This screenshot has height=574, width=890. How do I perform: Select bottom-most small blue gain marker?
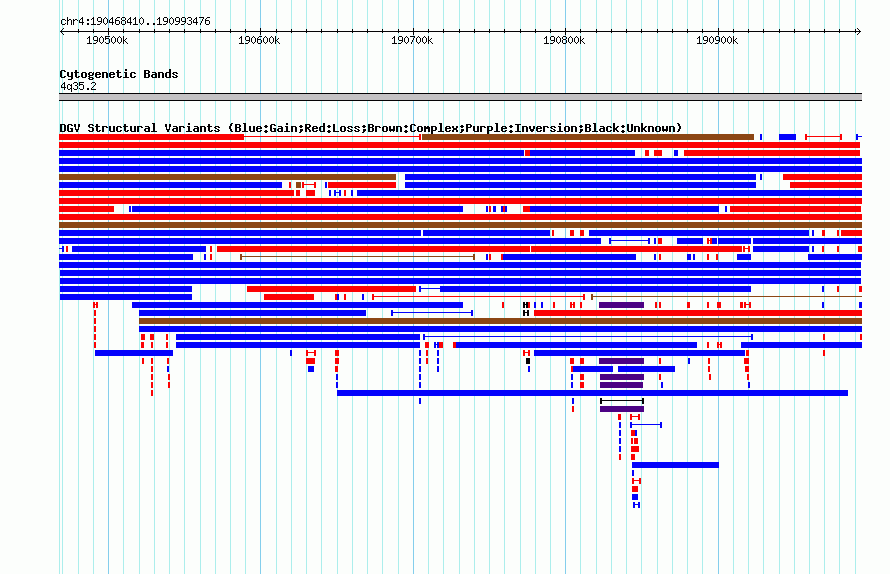point(636,505)
